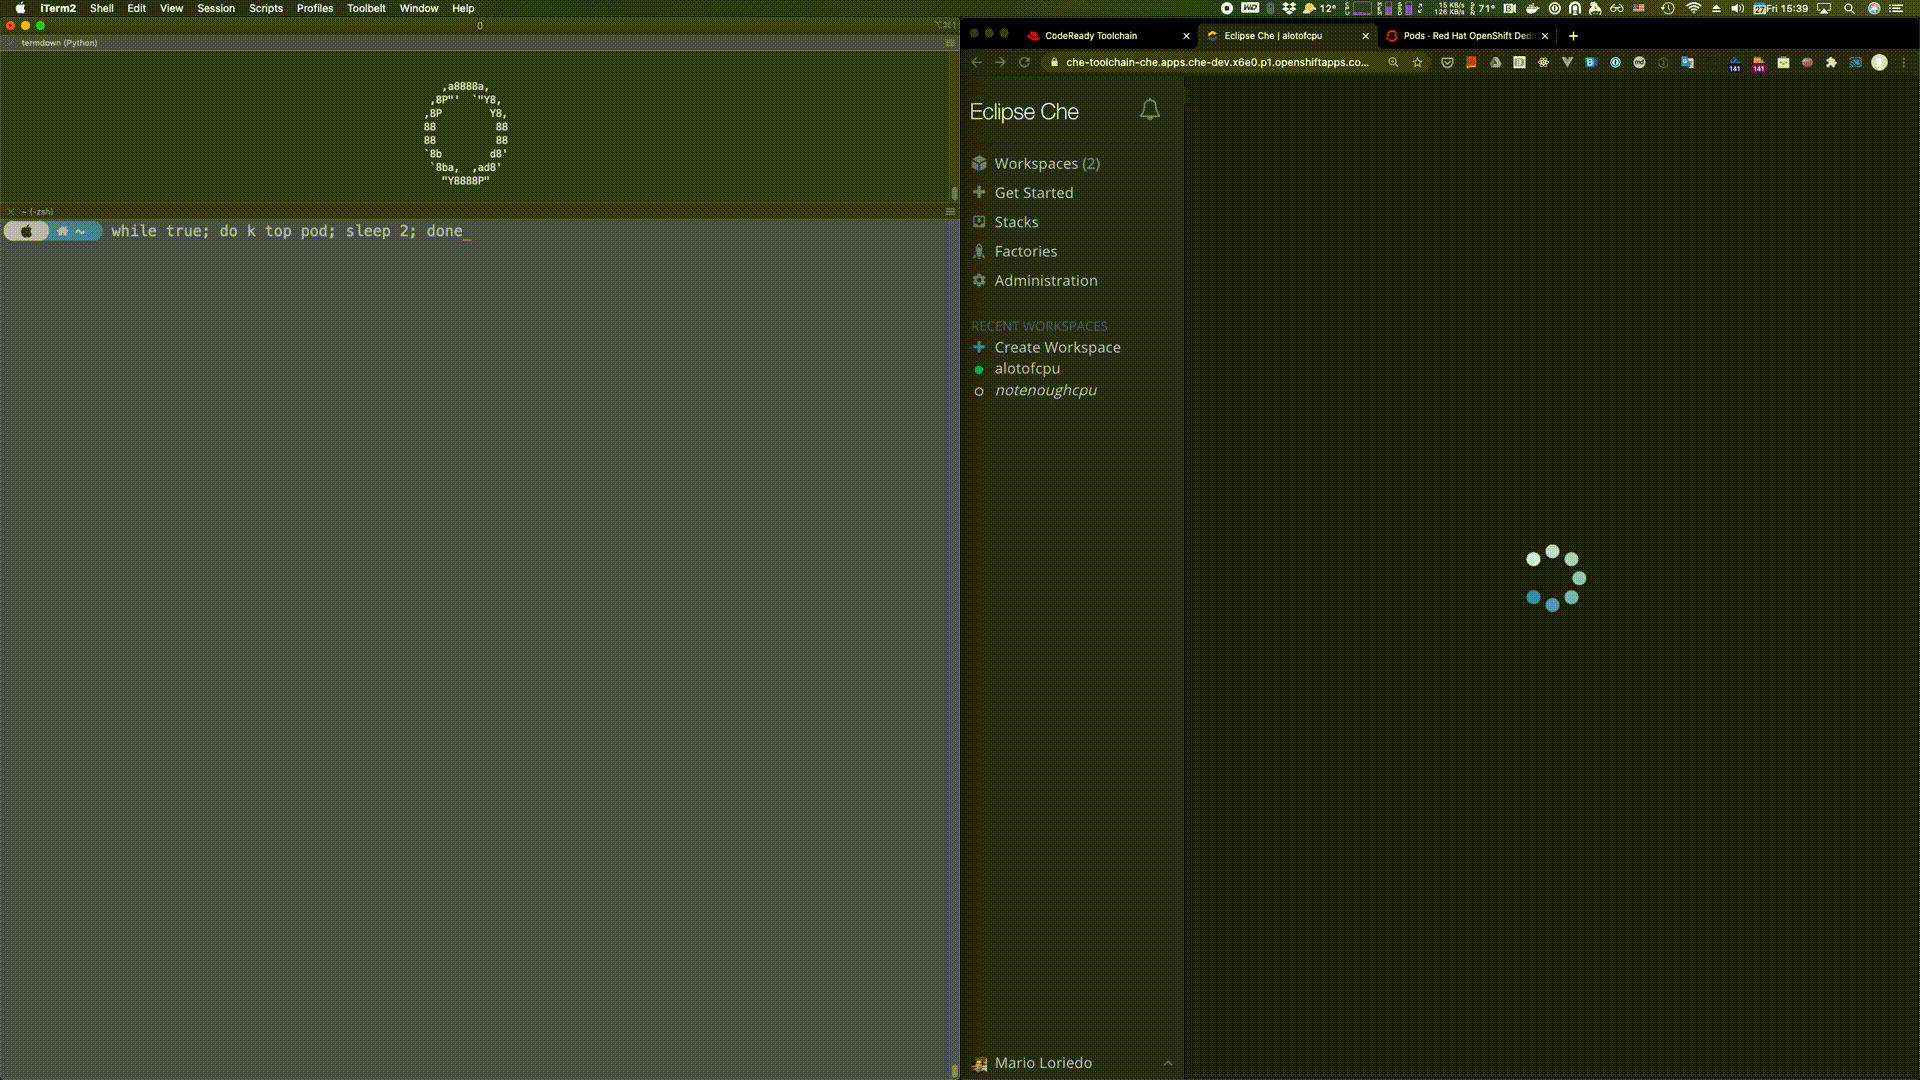Image resolution: width=1920 pixels, height=1080 pixels.
Task: Click the Eclipse Che notifications bell icon
Action: 1149,110
